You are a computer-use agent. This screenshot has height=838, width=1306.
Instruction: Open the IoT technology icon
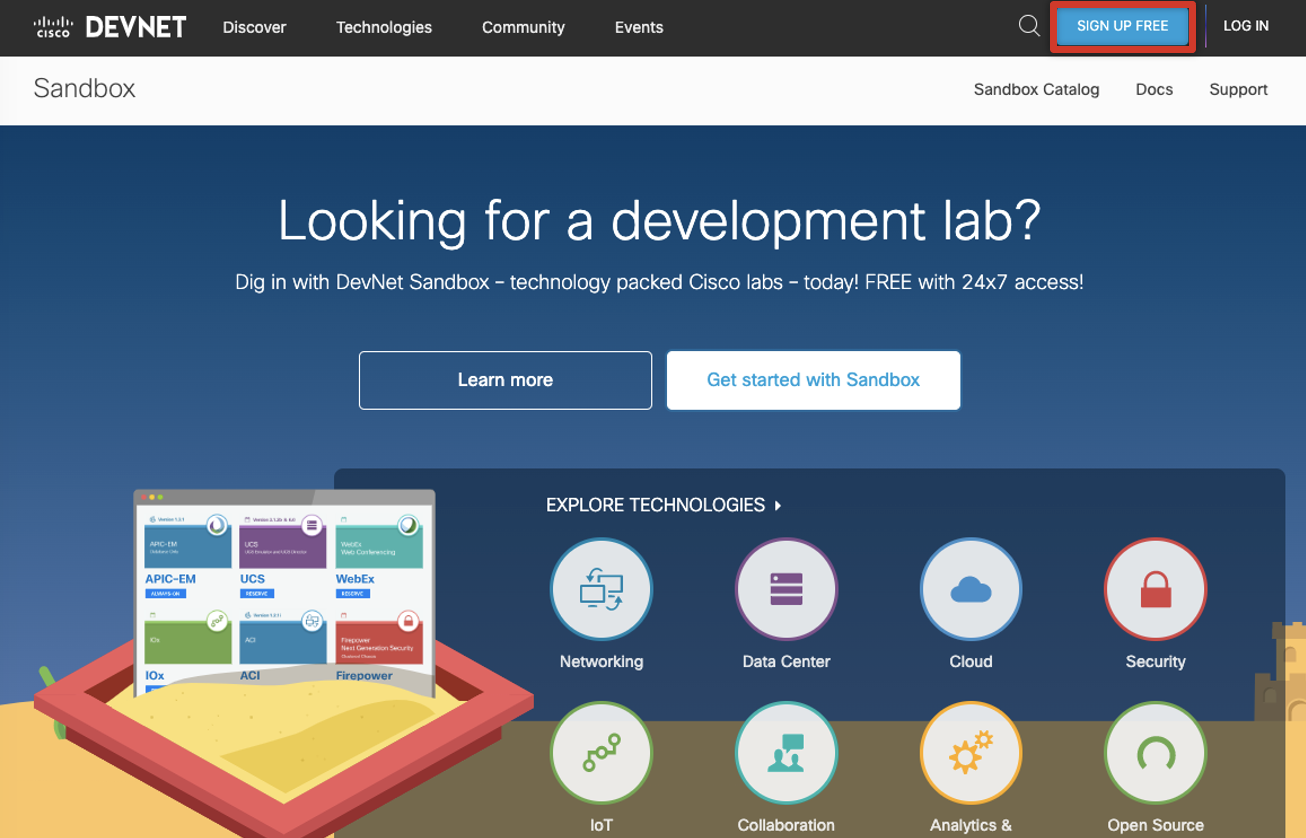[x=601, y=753]
